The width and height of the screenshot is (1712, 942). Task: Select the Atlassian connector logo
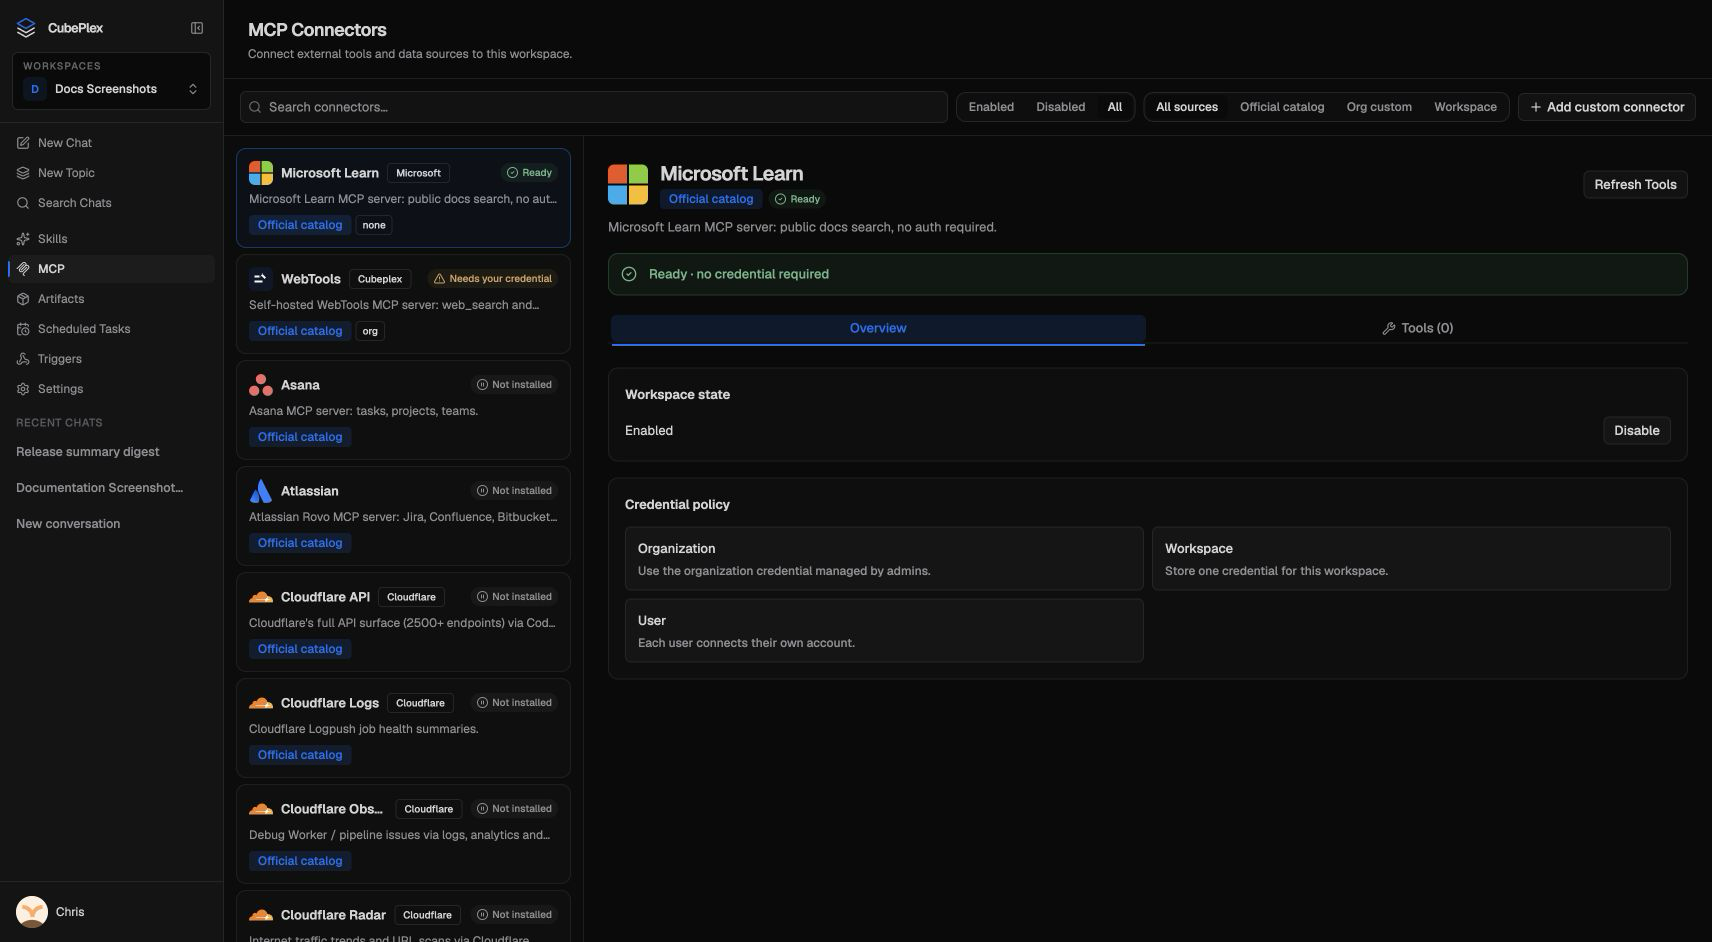tap(261, 491)
